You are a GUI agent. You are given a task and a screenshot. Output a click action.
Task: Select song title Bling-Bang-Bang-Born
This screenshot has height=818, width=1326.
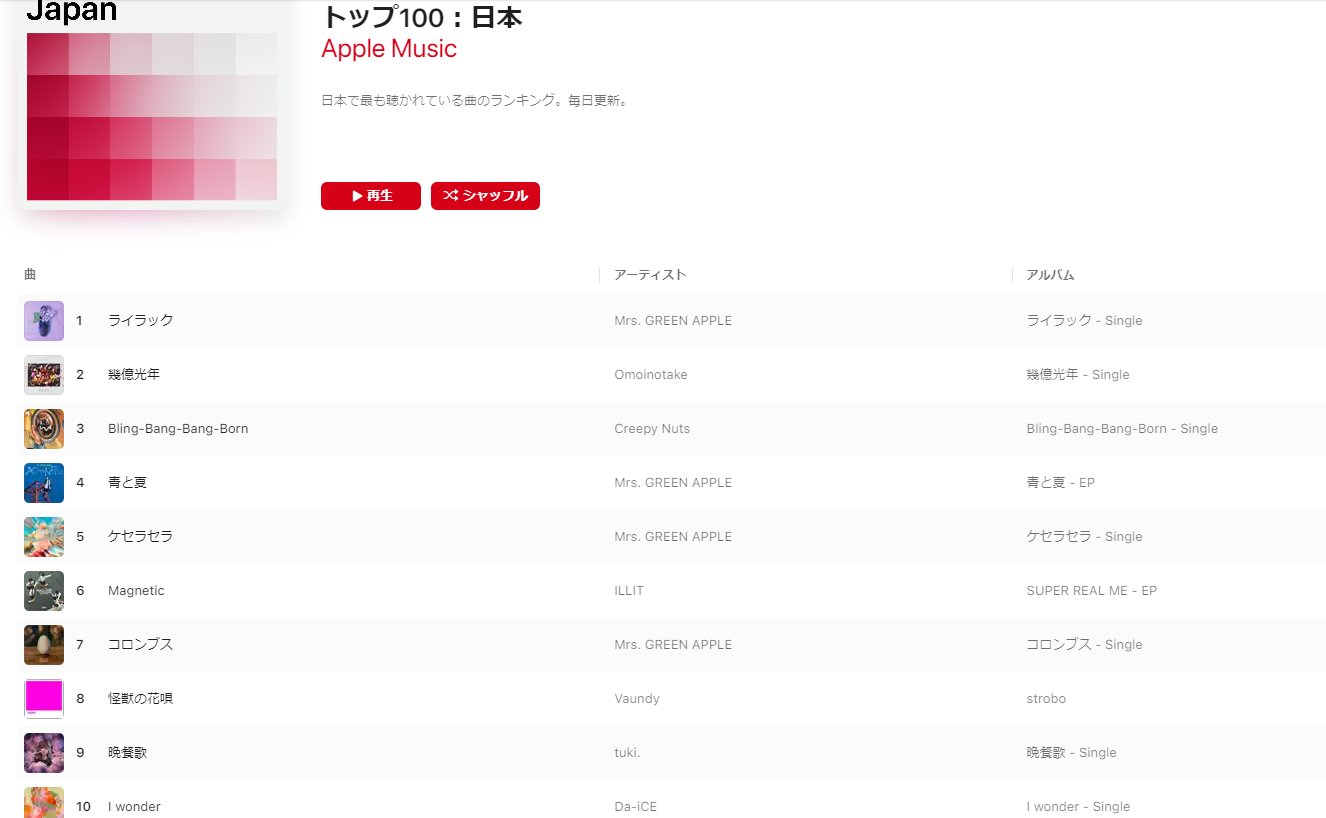[x=178, y=429]
